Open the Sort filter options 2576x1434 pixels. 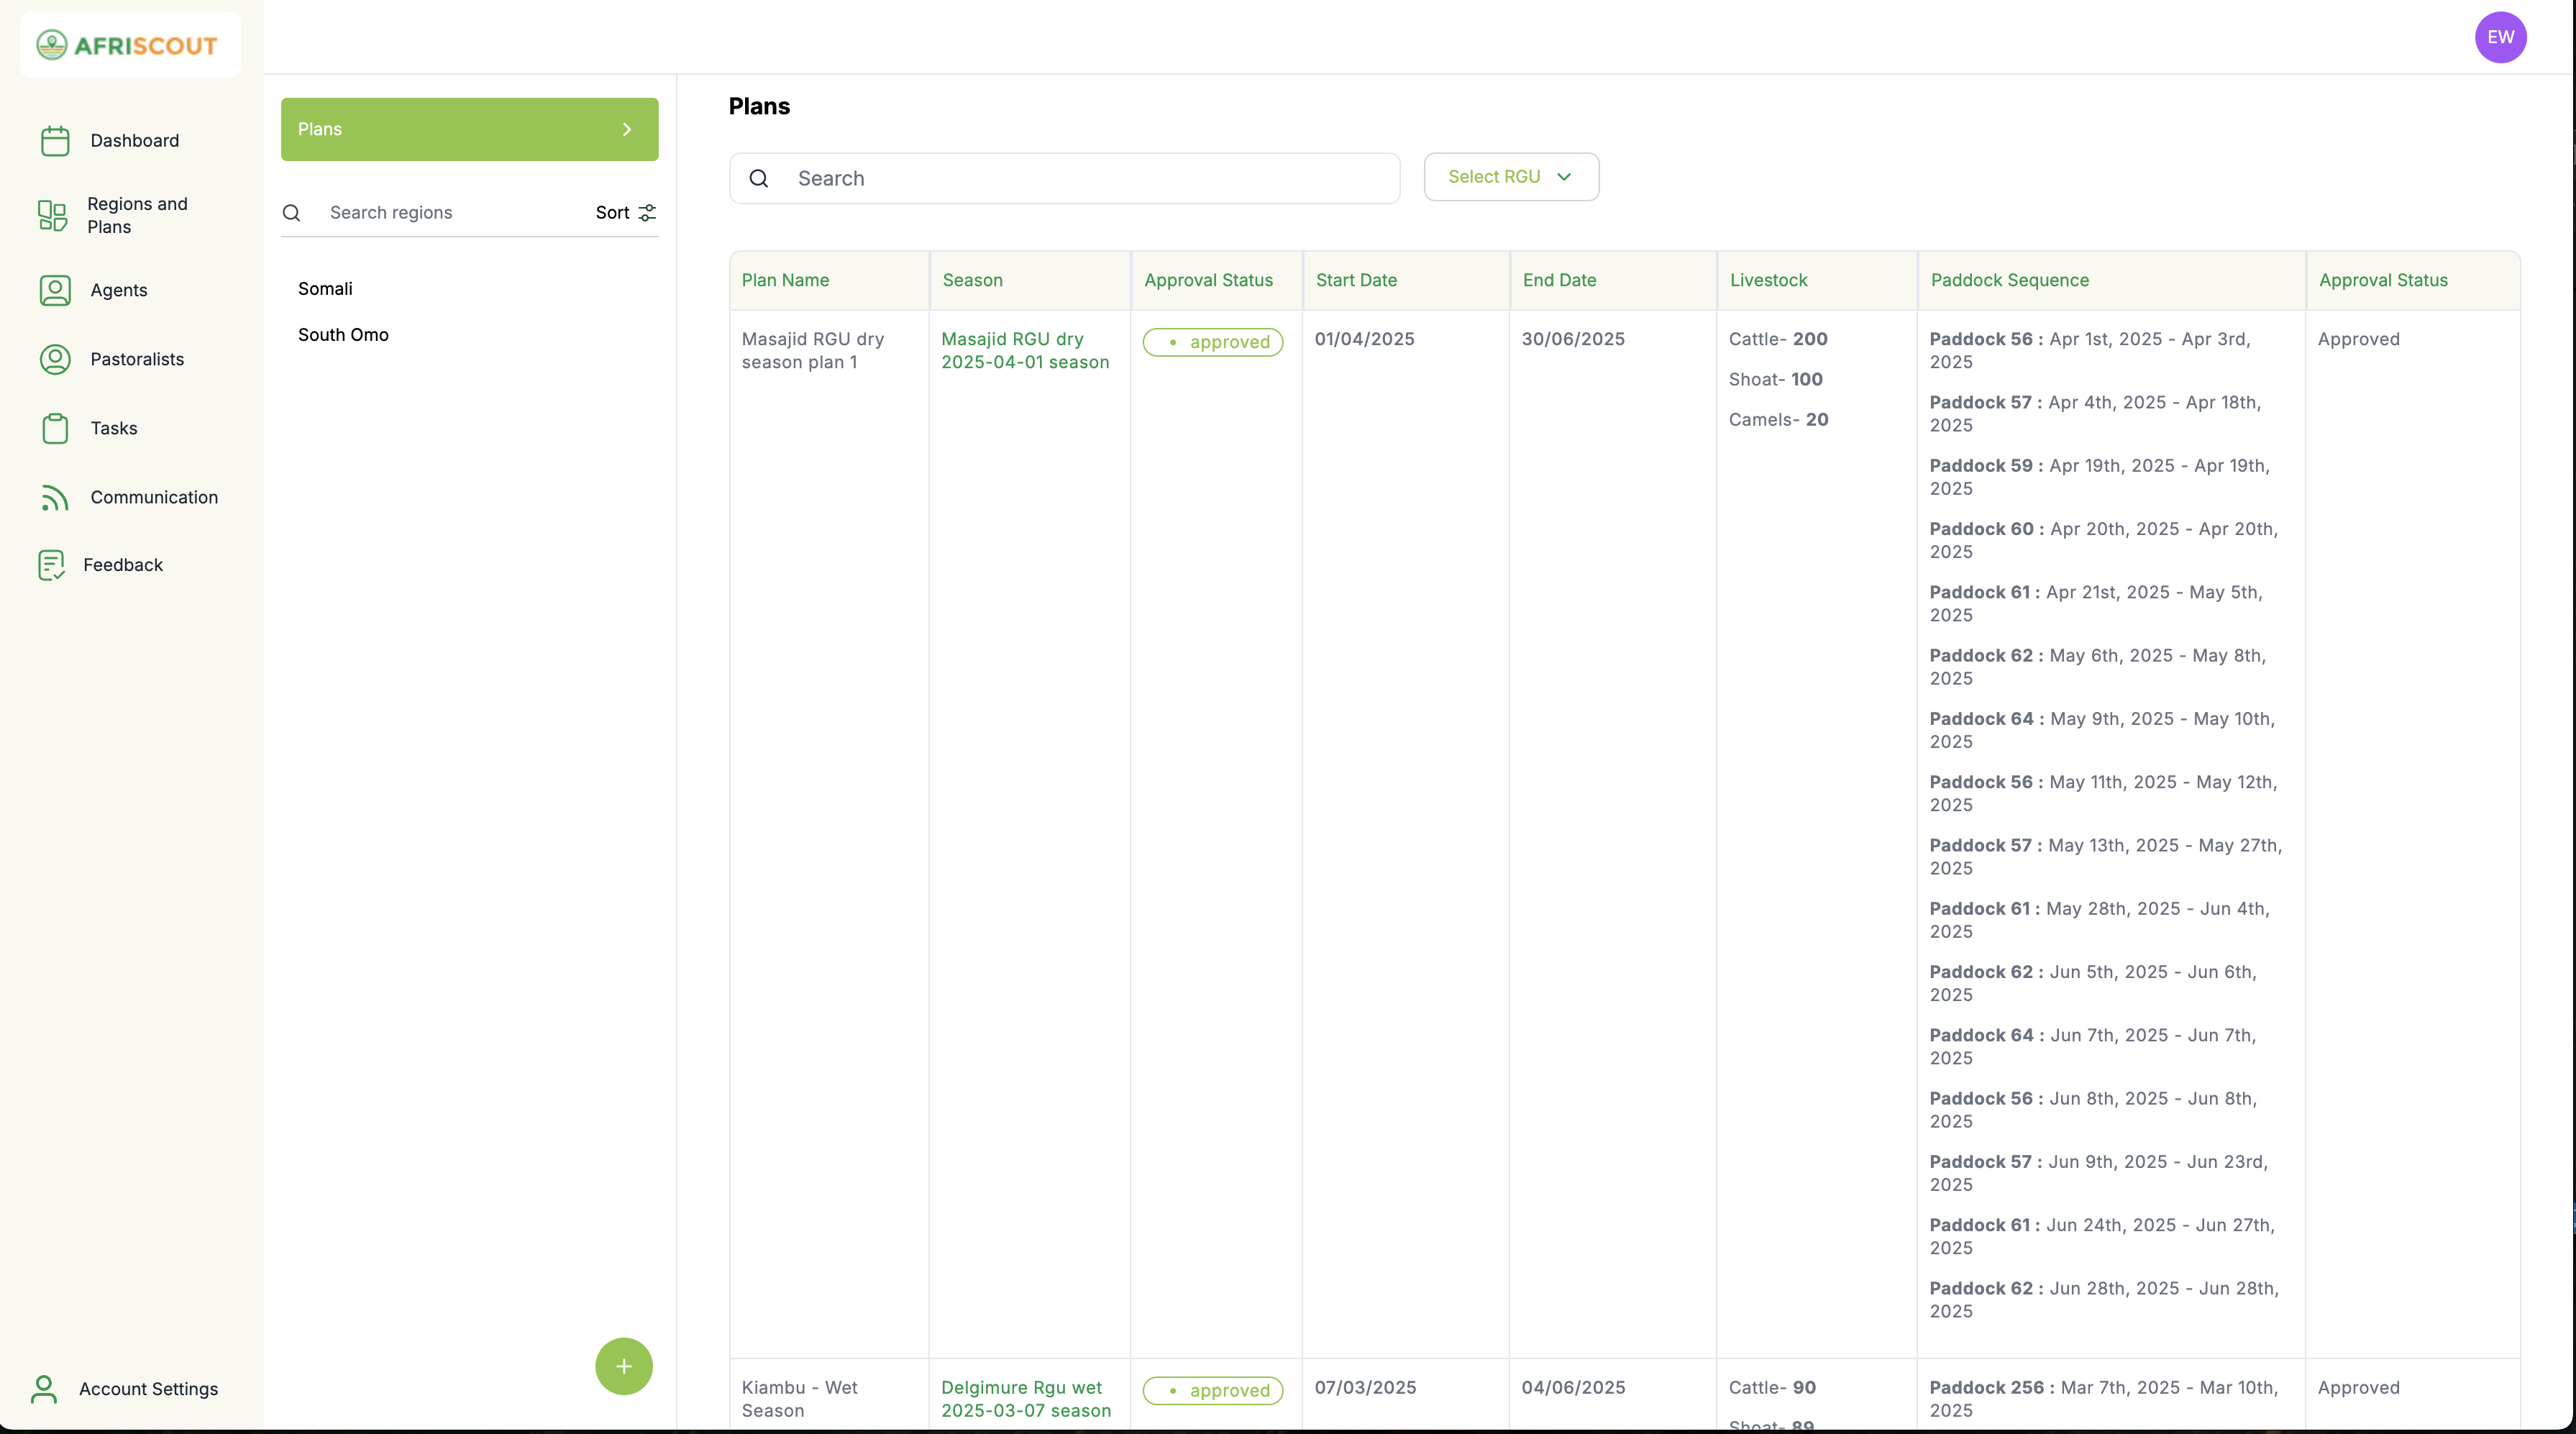click(x=626, y=213)
